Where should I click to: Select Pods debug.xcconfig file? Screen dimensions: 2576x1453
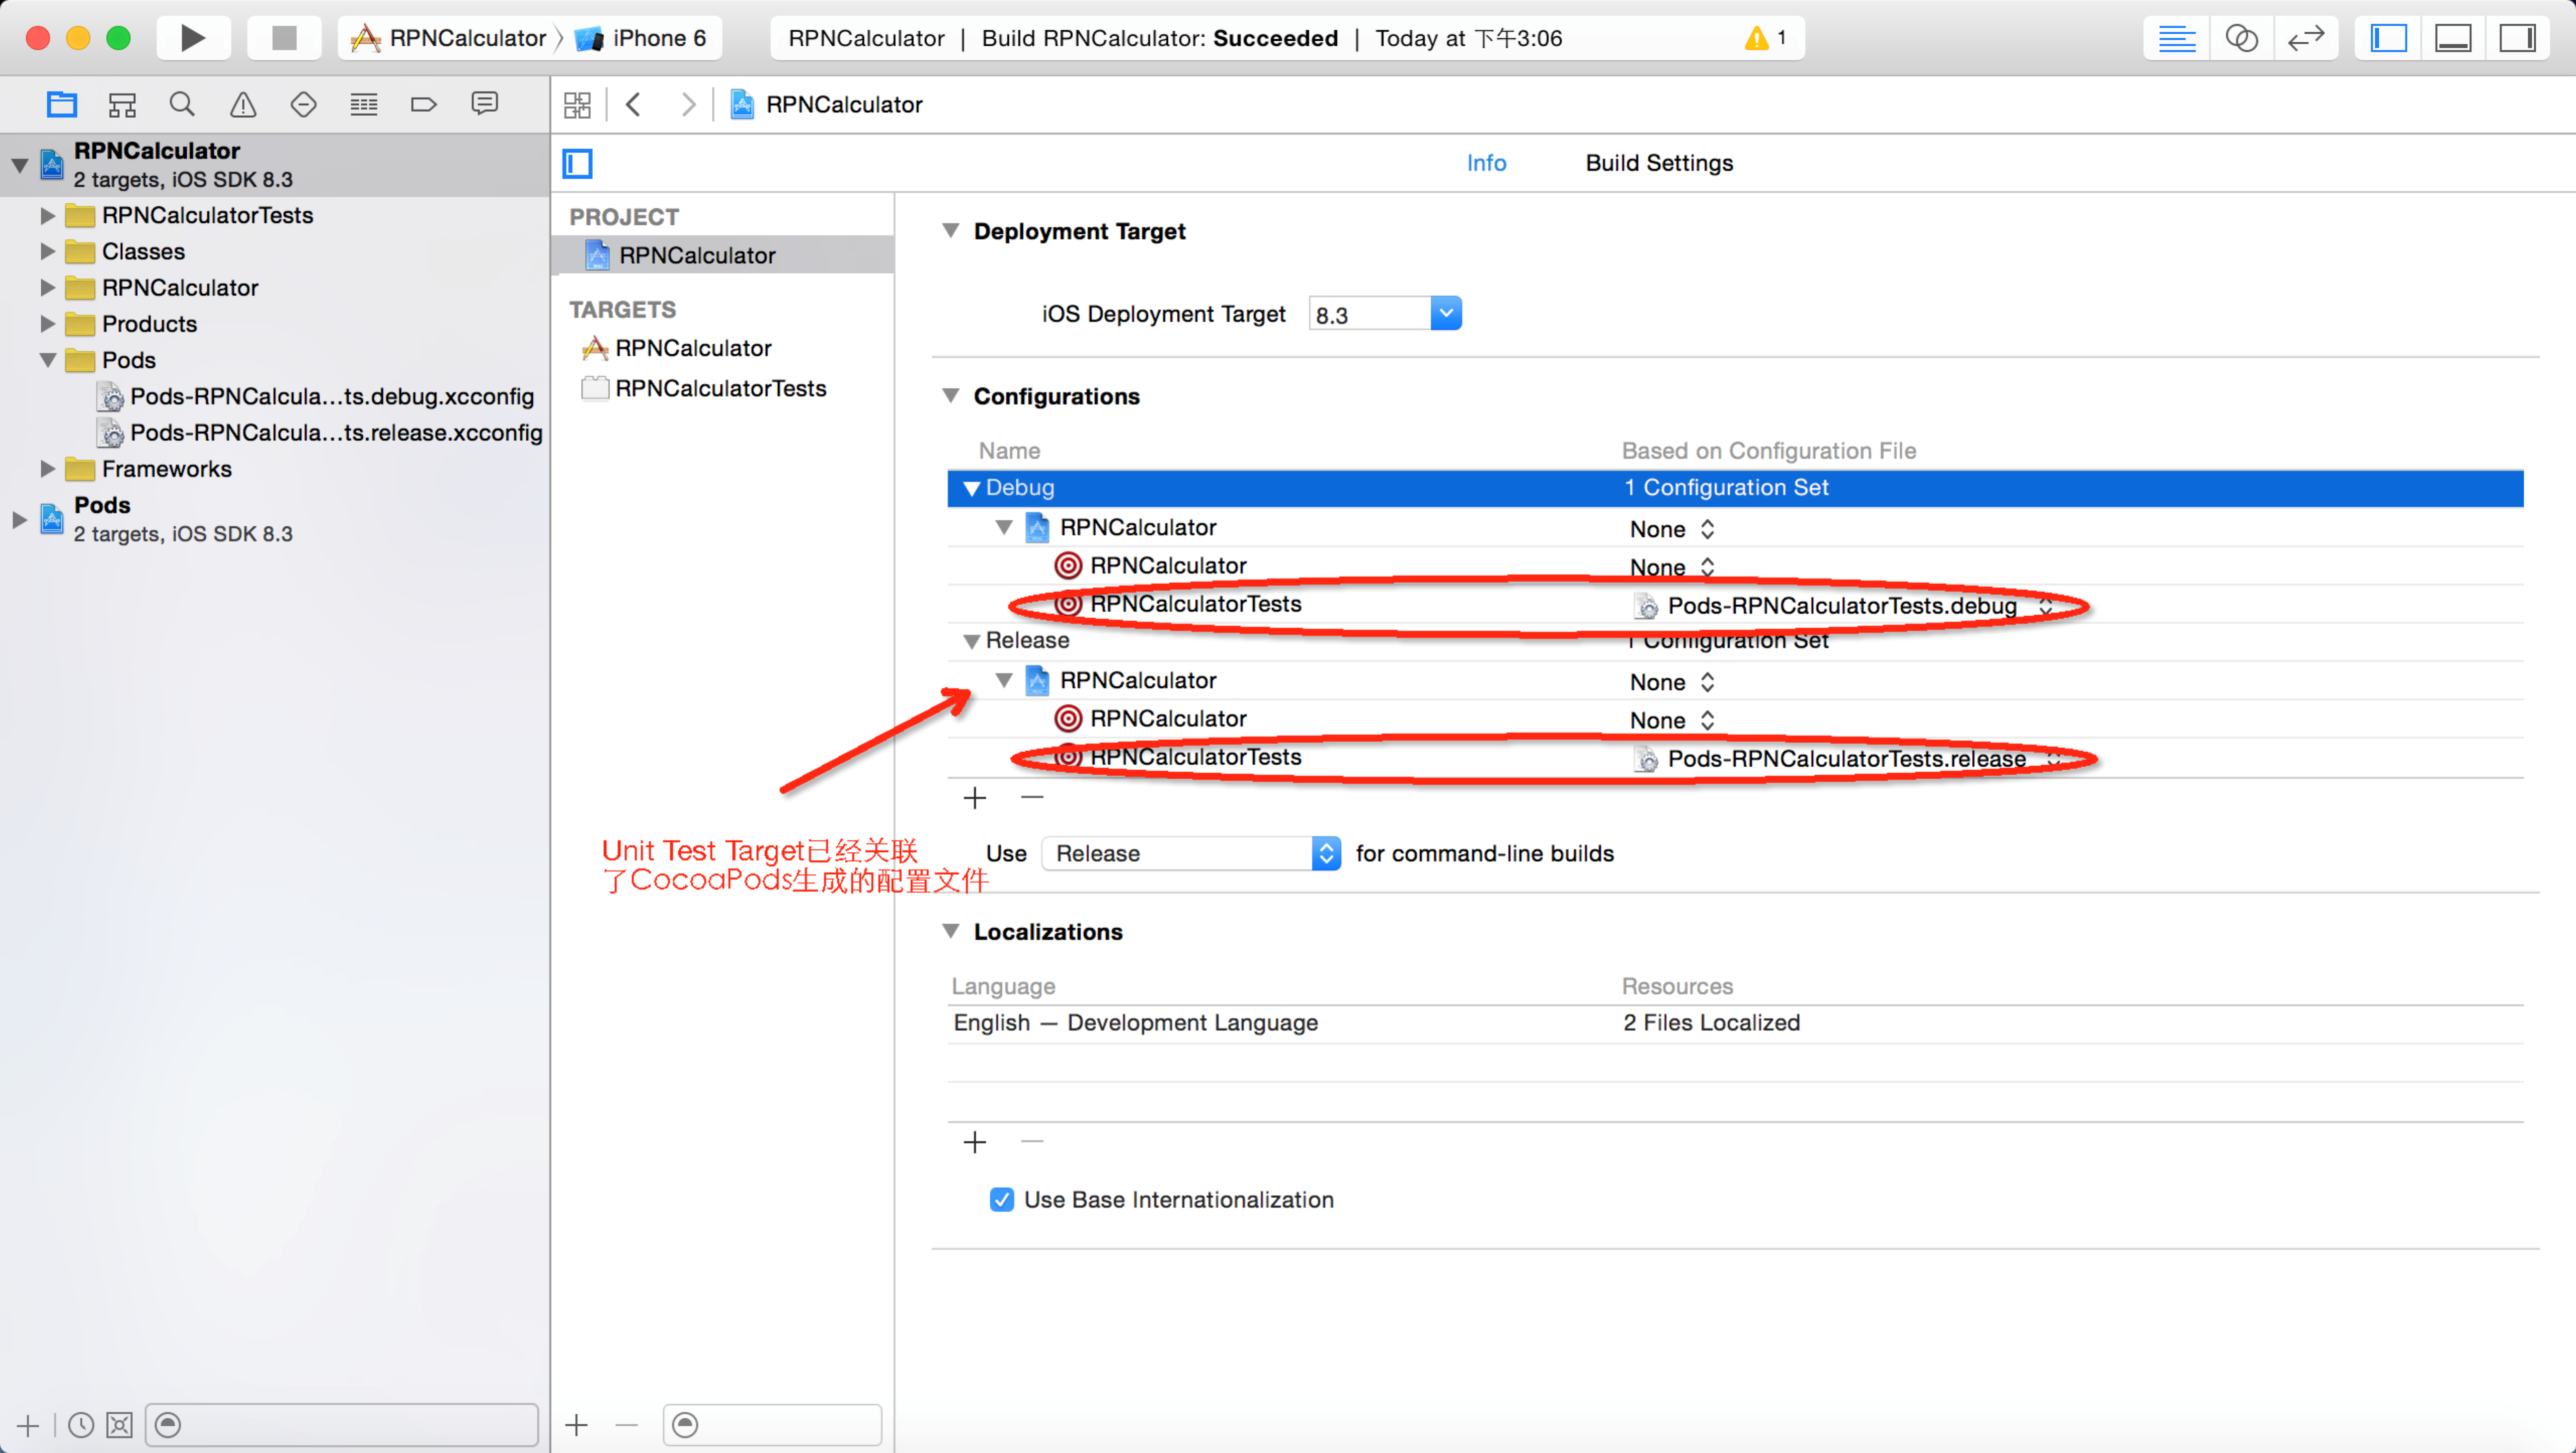coord(315,396)
